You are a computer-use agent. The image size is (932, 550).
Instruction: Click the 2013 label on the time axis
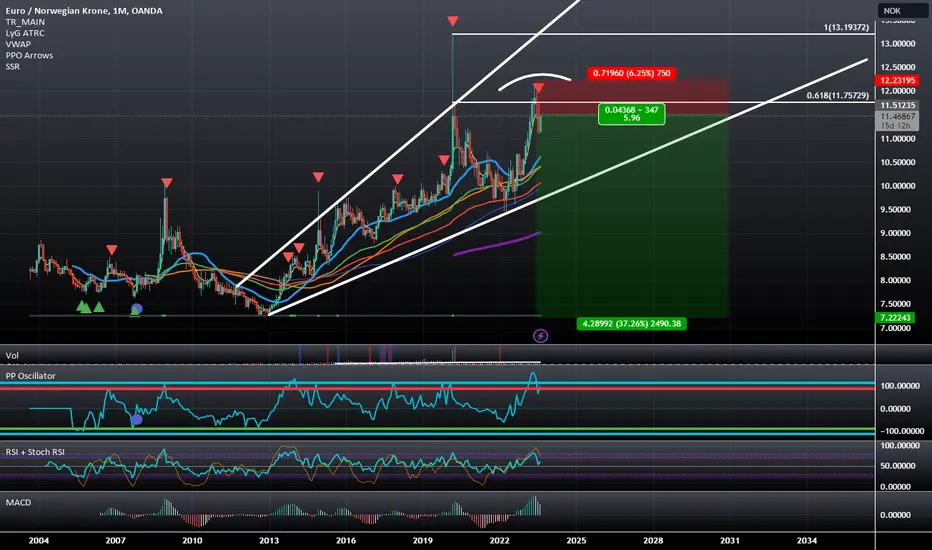269,540
